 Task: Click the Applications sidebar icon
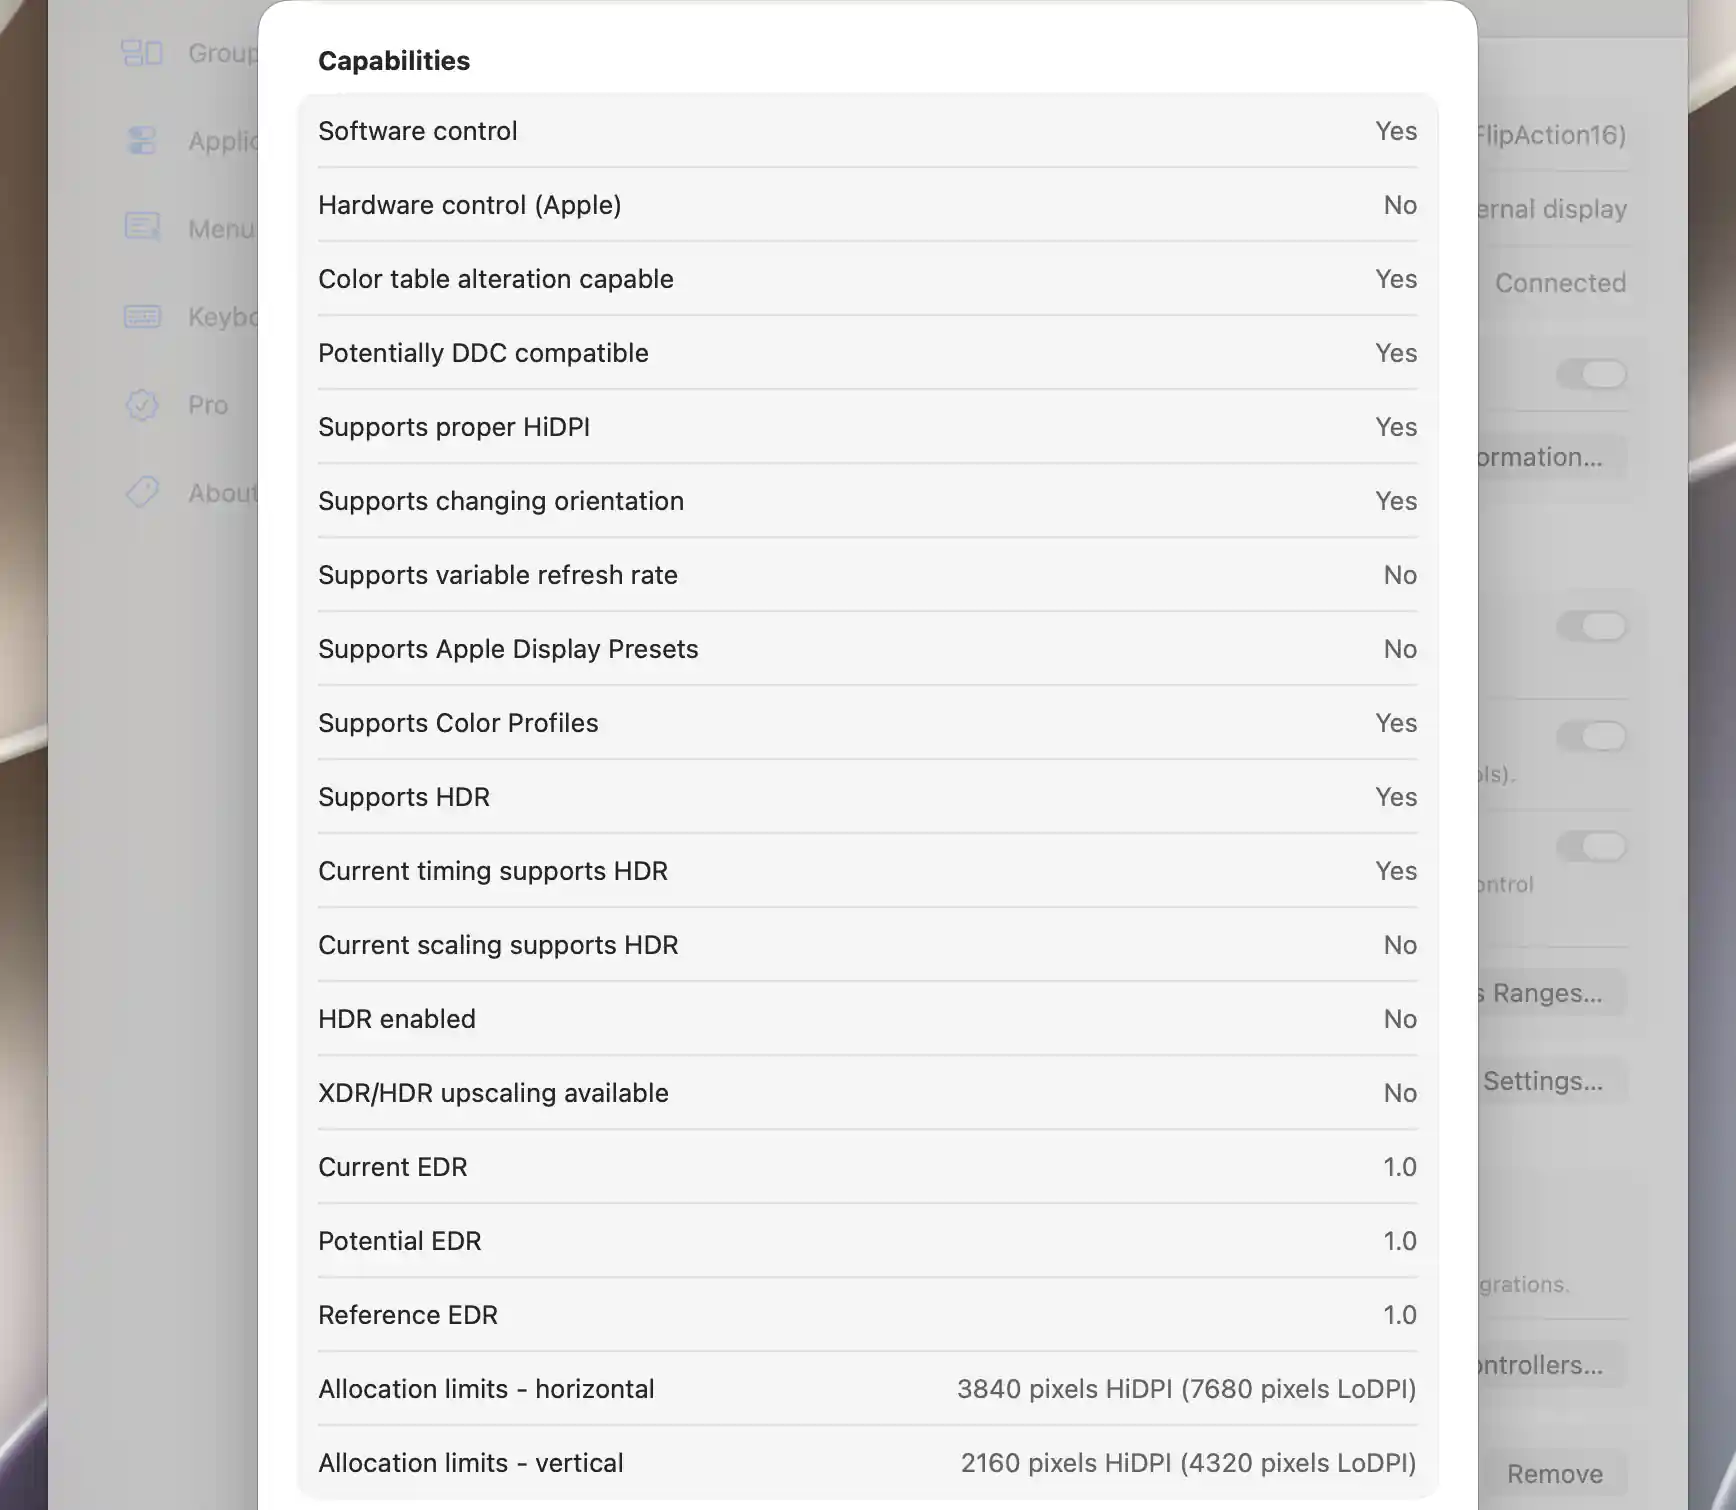(142, 140)
